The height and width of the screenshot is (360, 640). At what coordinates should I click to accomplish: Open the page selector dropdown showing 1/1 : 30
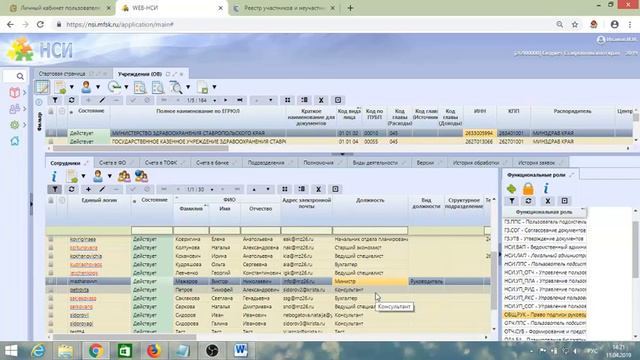click(212, 190)
